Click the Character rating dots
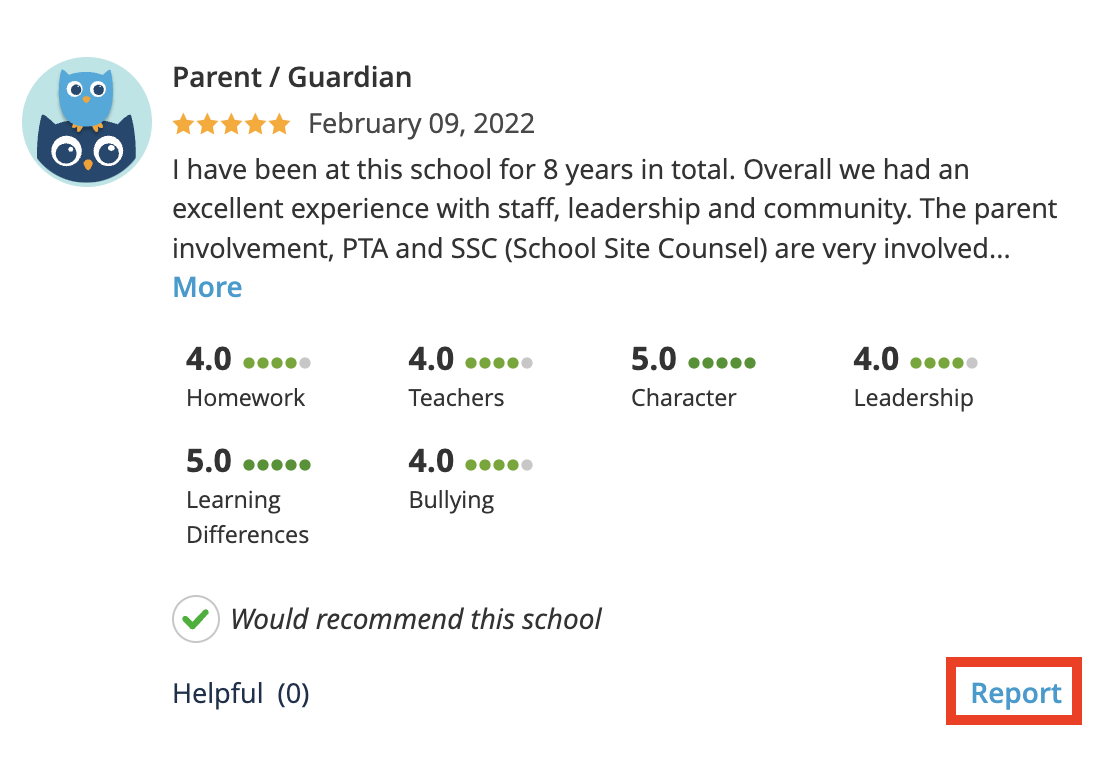This screenshot has height=760, width=1104. pos(722,362)
